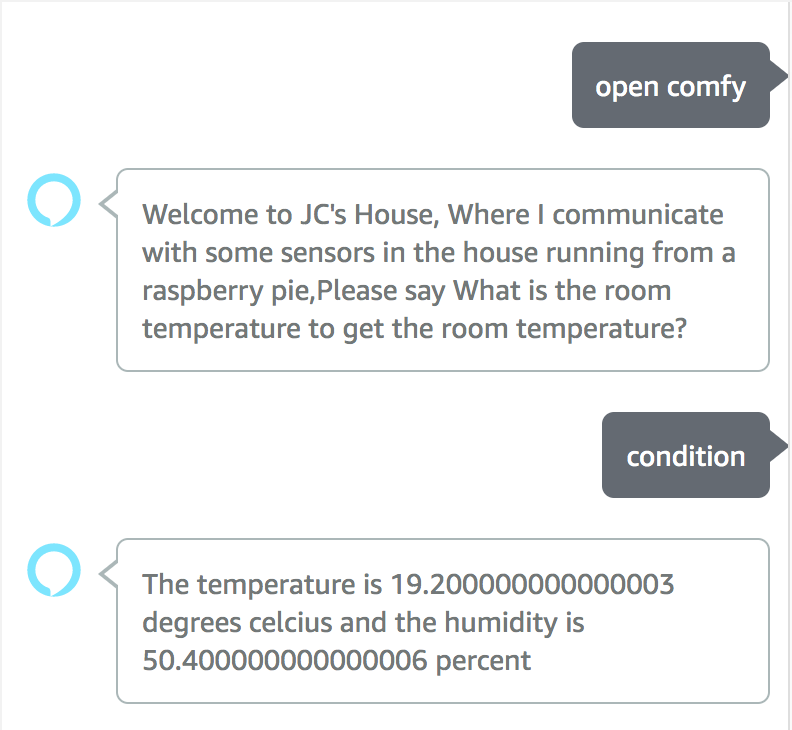Click the pointer tail of the welcome response bubble

(x=109, y=204)
